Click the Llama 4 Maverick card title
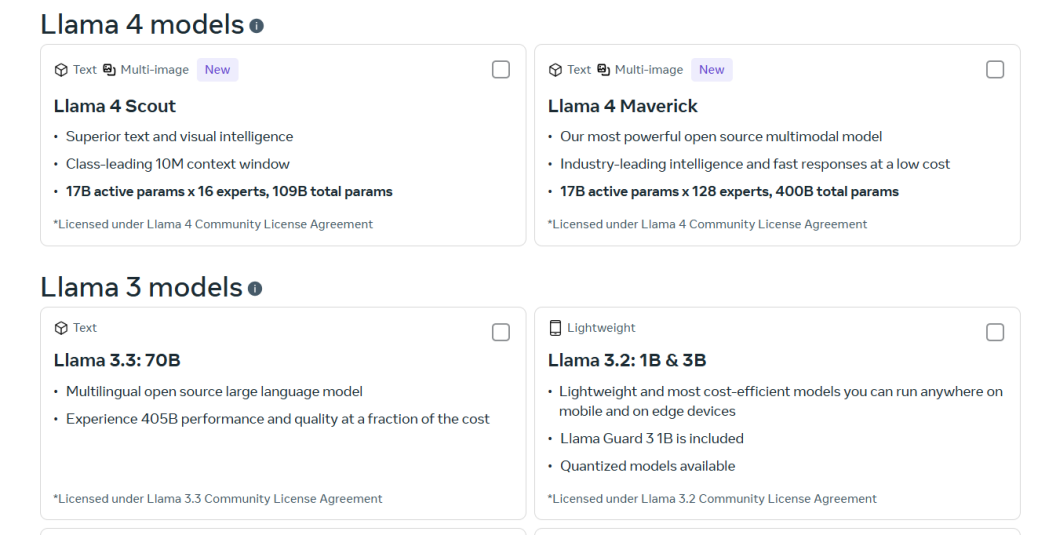1056x535 pixels. pyautogui.click(x=623, y=106)
